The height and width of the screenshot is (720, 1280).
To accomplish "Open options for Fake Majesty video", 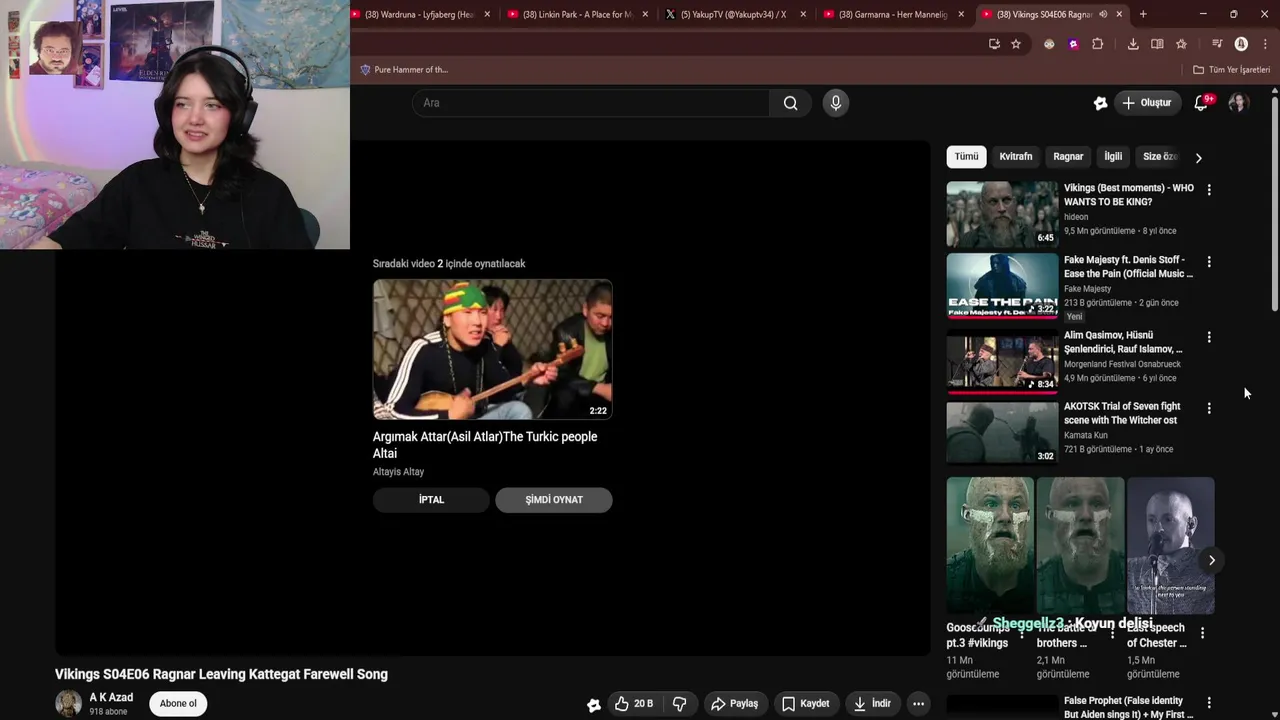I will click(1209, 262).
